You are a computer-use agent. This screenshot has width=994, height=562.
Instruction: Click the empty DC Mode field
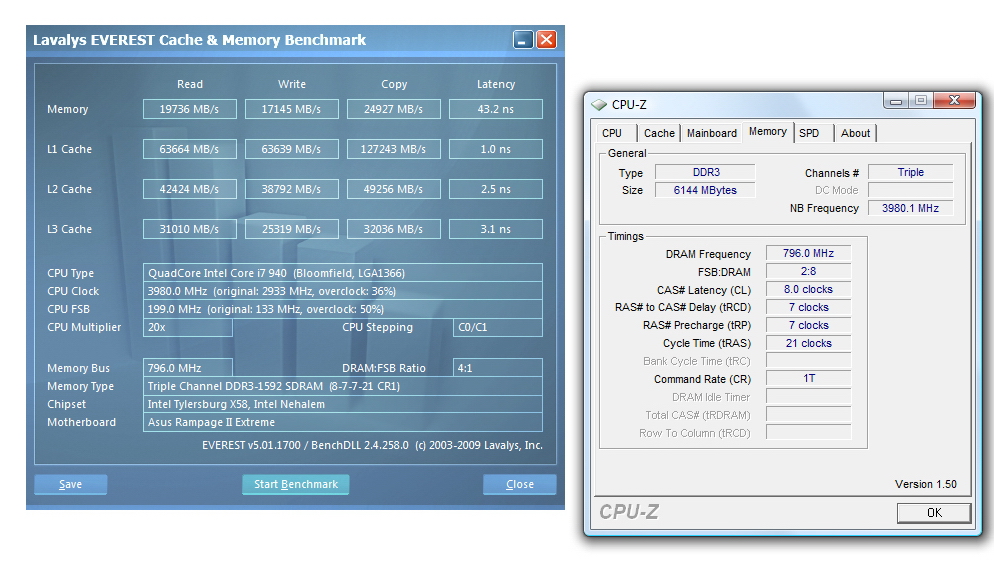[x=910, y=190]
